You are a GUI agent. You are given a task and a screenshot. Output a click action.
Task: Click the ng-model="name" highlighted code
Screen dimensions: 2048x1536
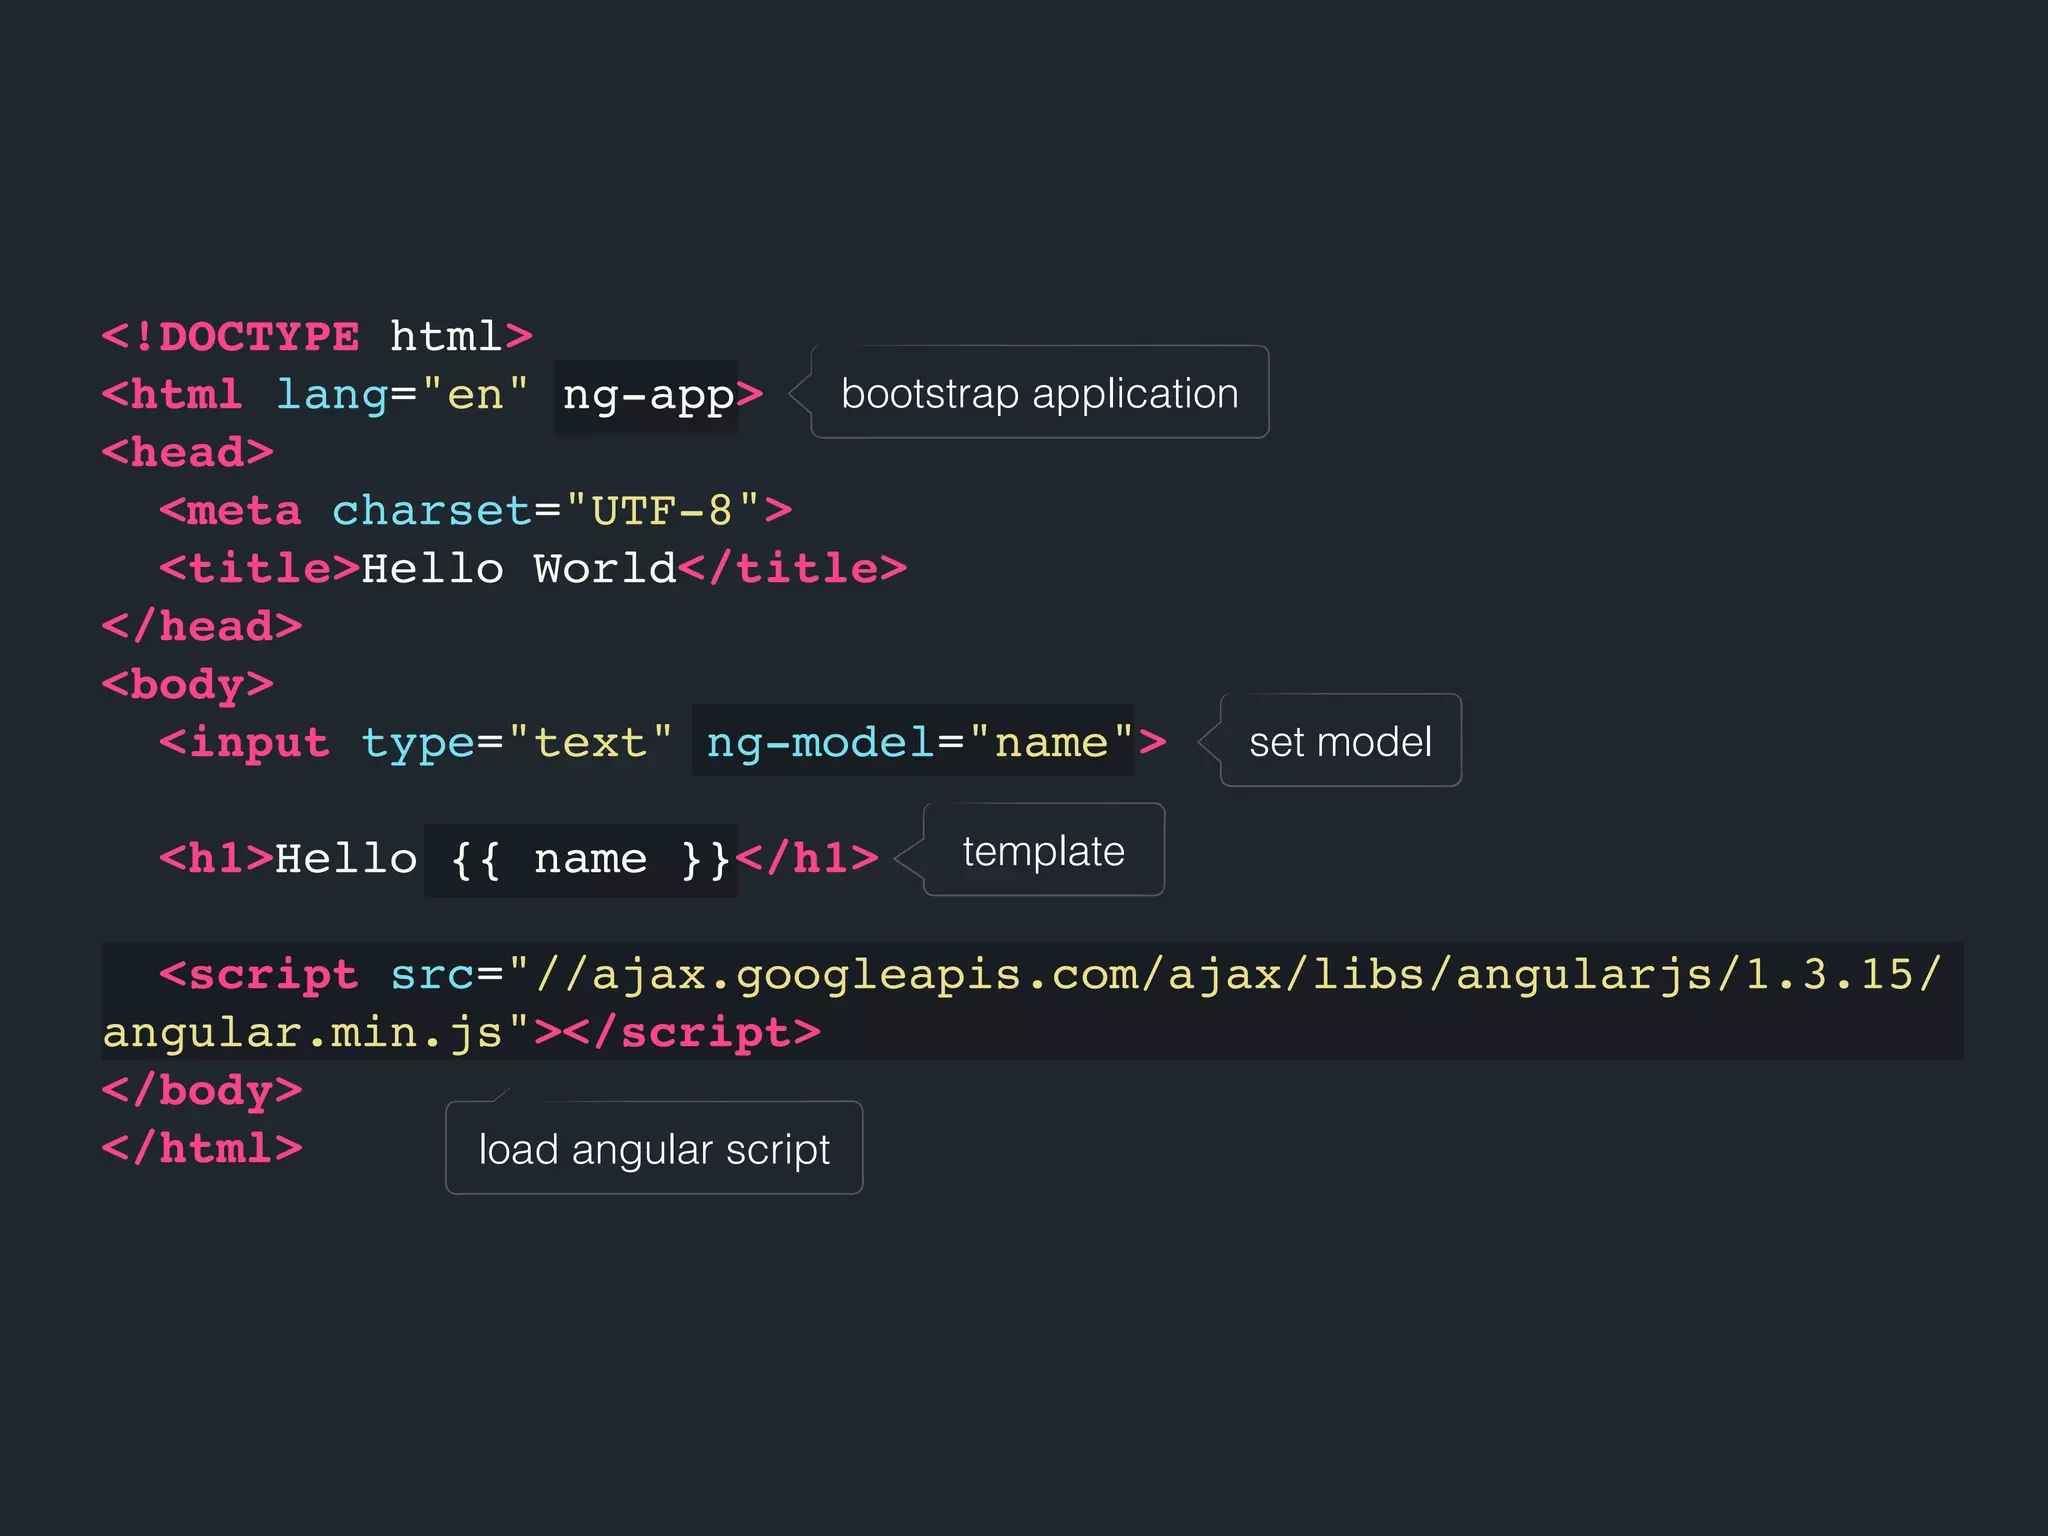pos(918,743)
